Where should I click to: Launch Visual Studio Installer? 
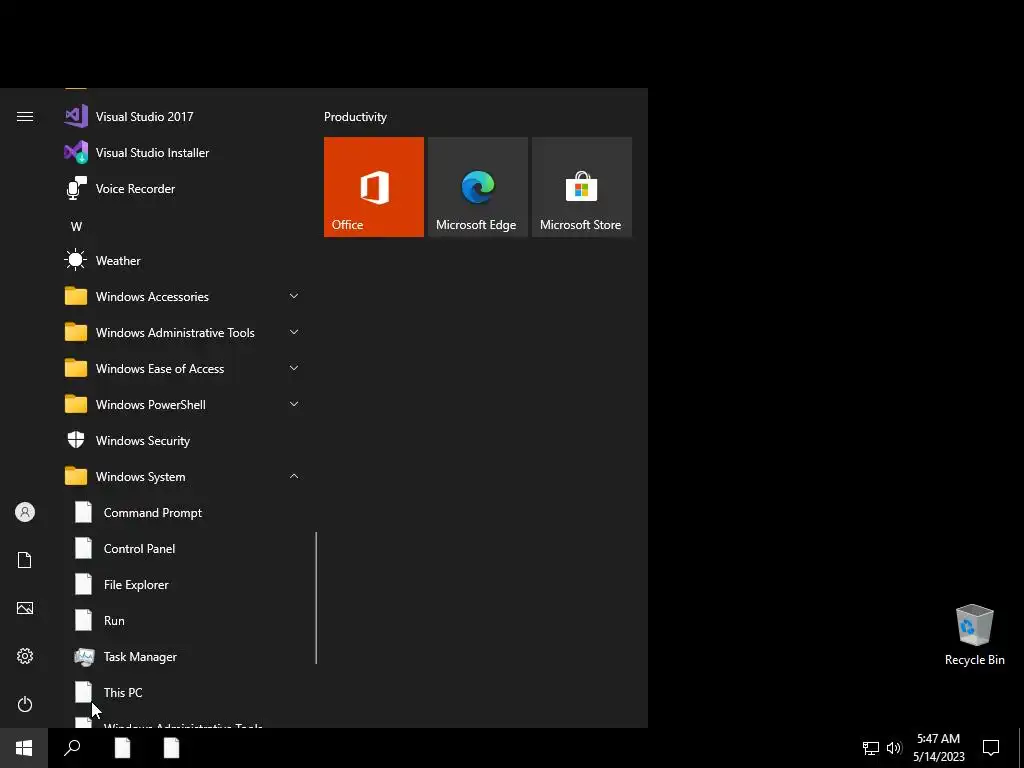(181, 153)
